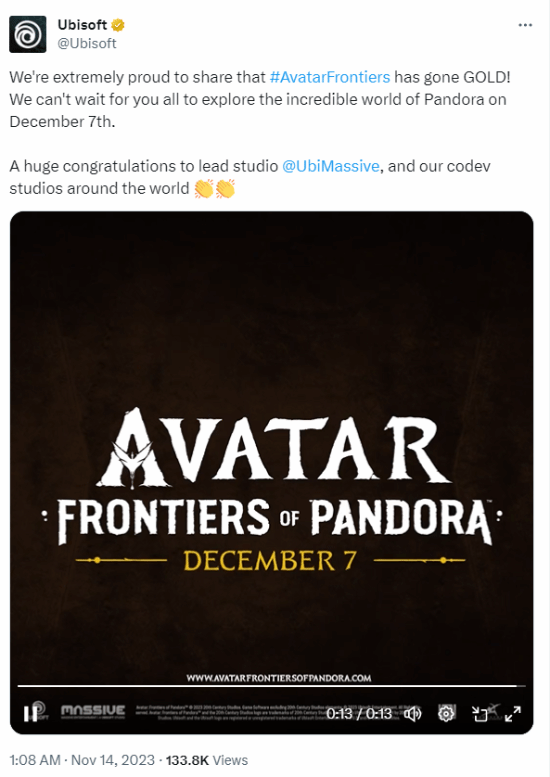Pause the video with the pause button

pyautogui.click(x=28, y=714)
